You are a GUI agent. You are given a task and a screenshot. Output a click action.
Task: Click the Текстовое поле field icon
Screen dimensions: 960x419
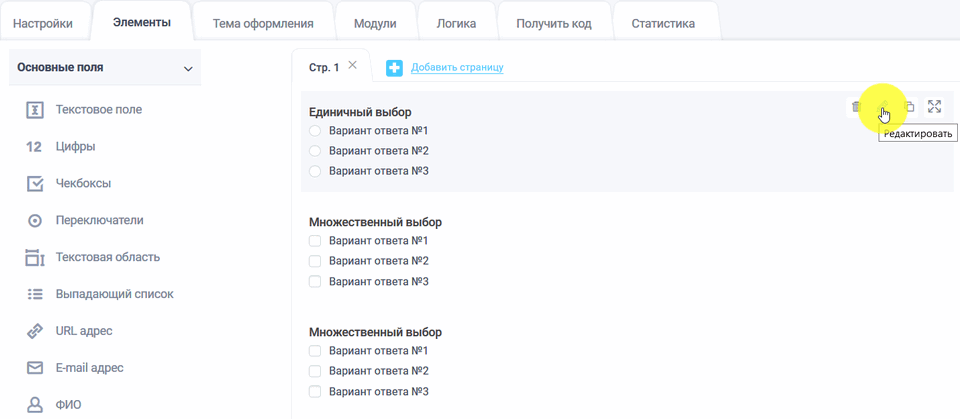tap(35, 110)
